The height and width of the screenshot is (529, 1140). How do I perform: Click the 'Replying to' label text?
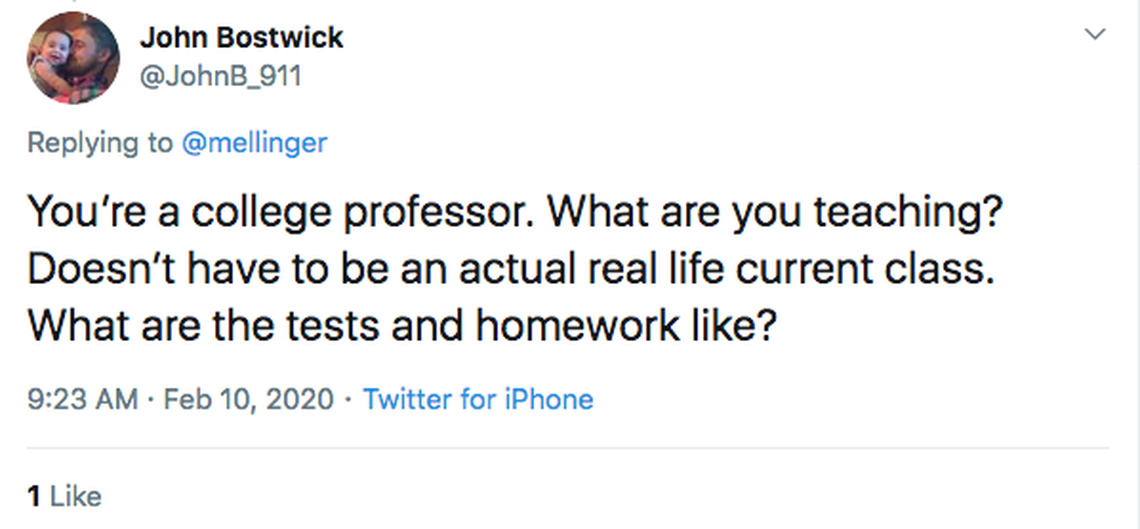tap(100, 143)
